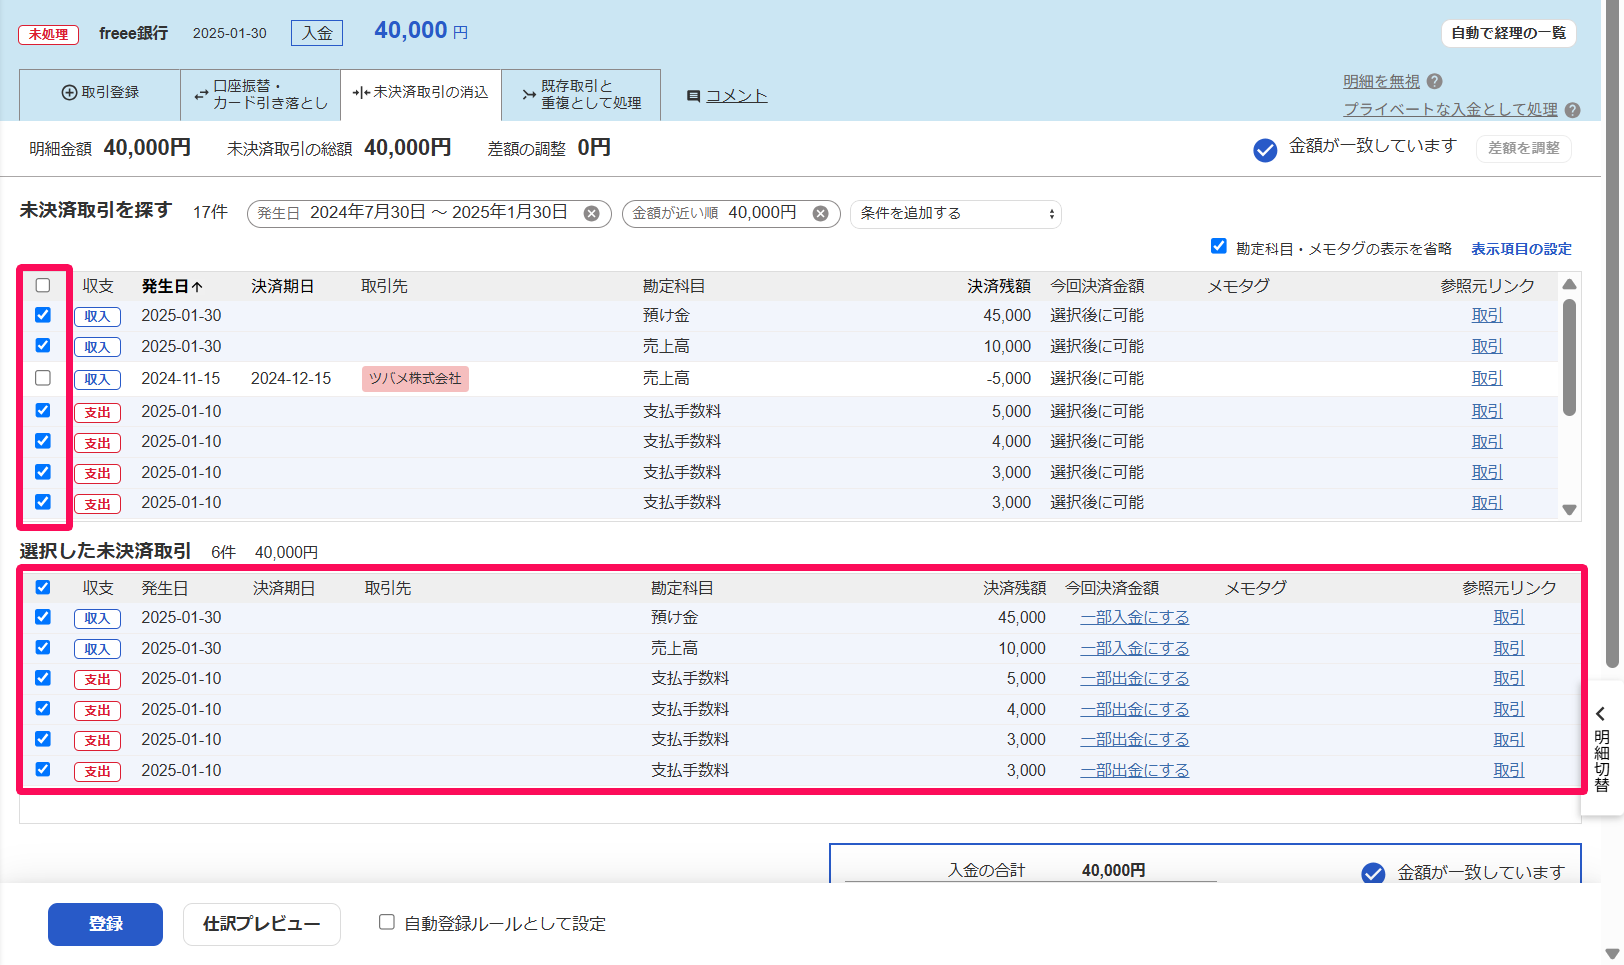
Task: Click 一部入金にする for the 預け金 45,000 row
Action: click(x=1135, y=618)
